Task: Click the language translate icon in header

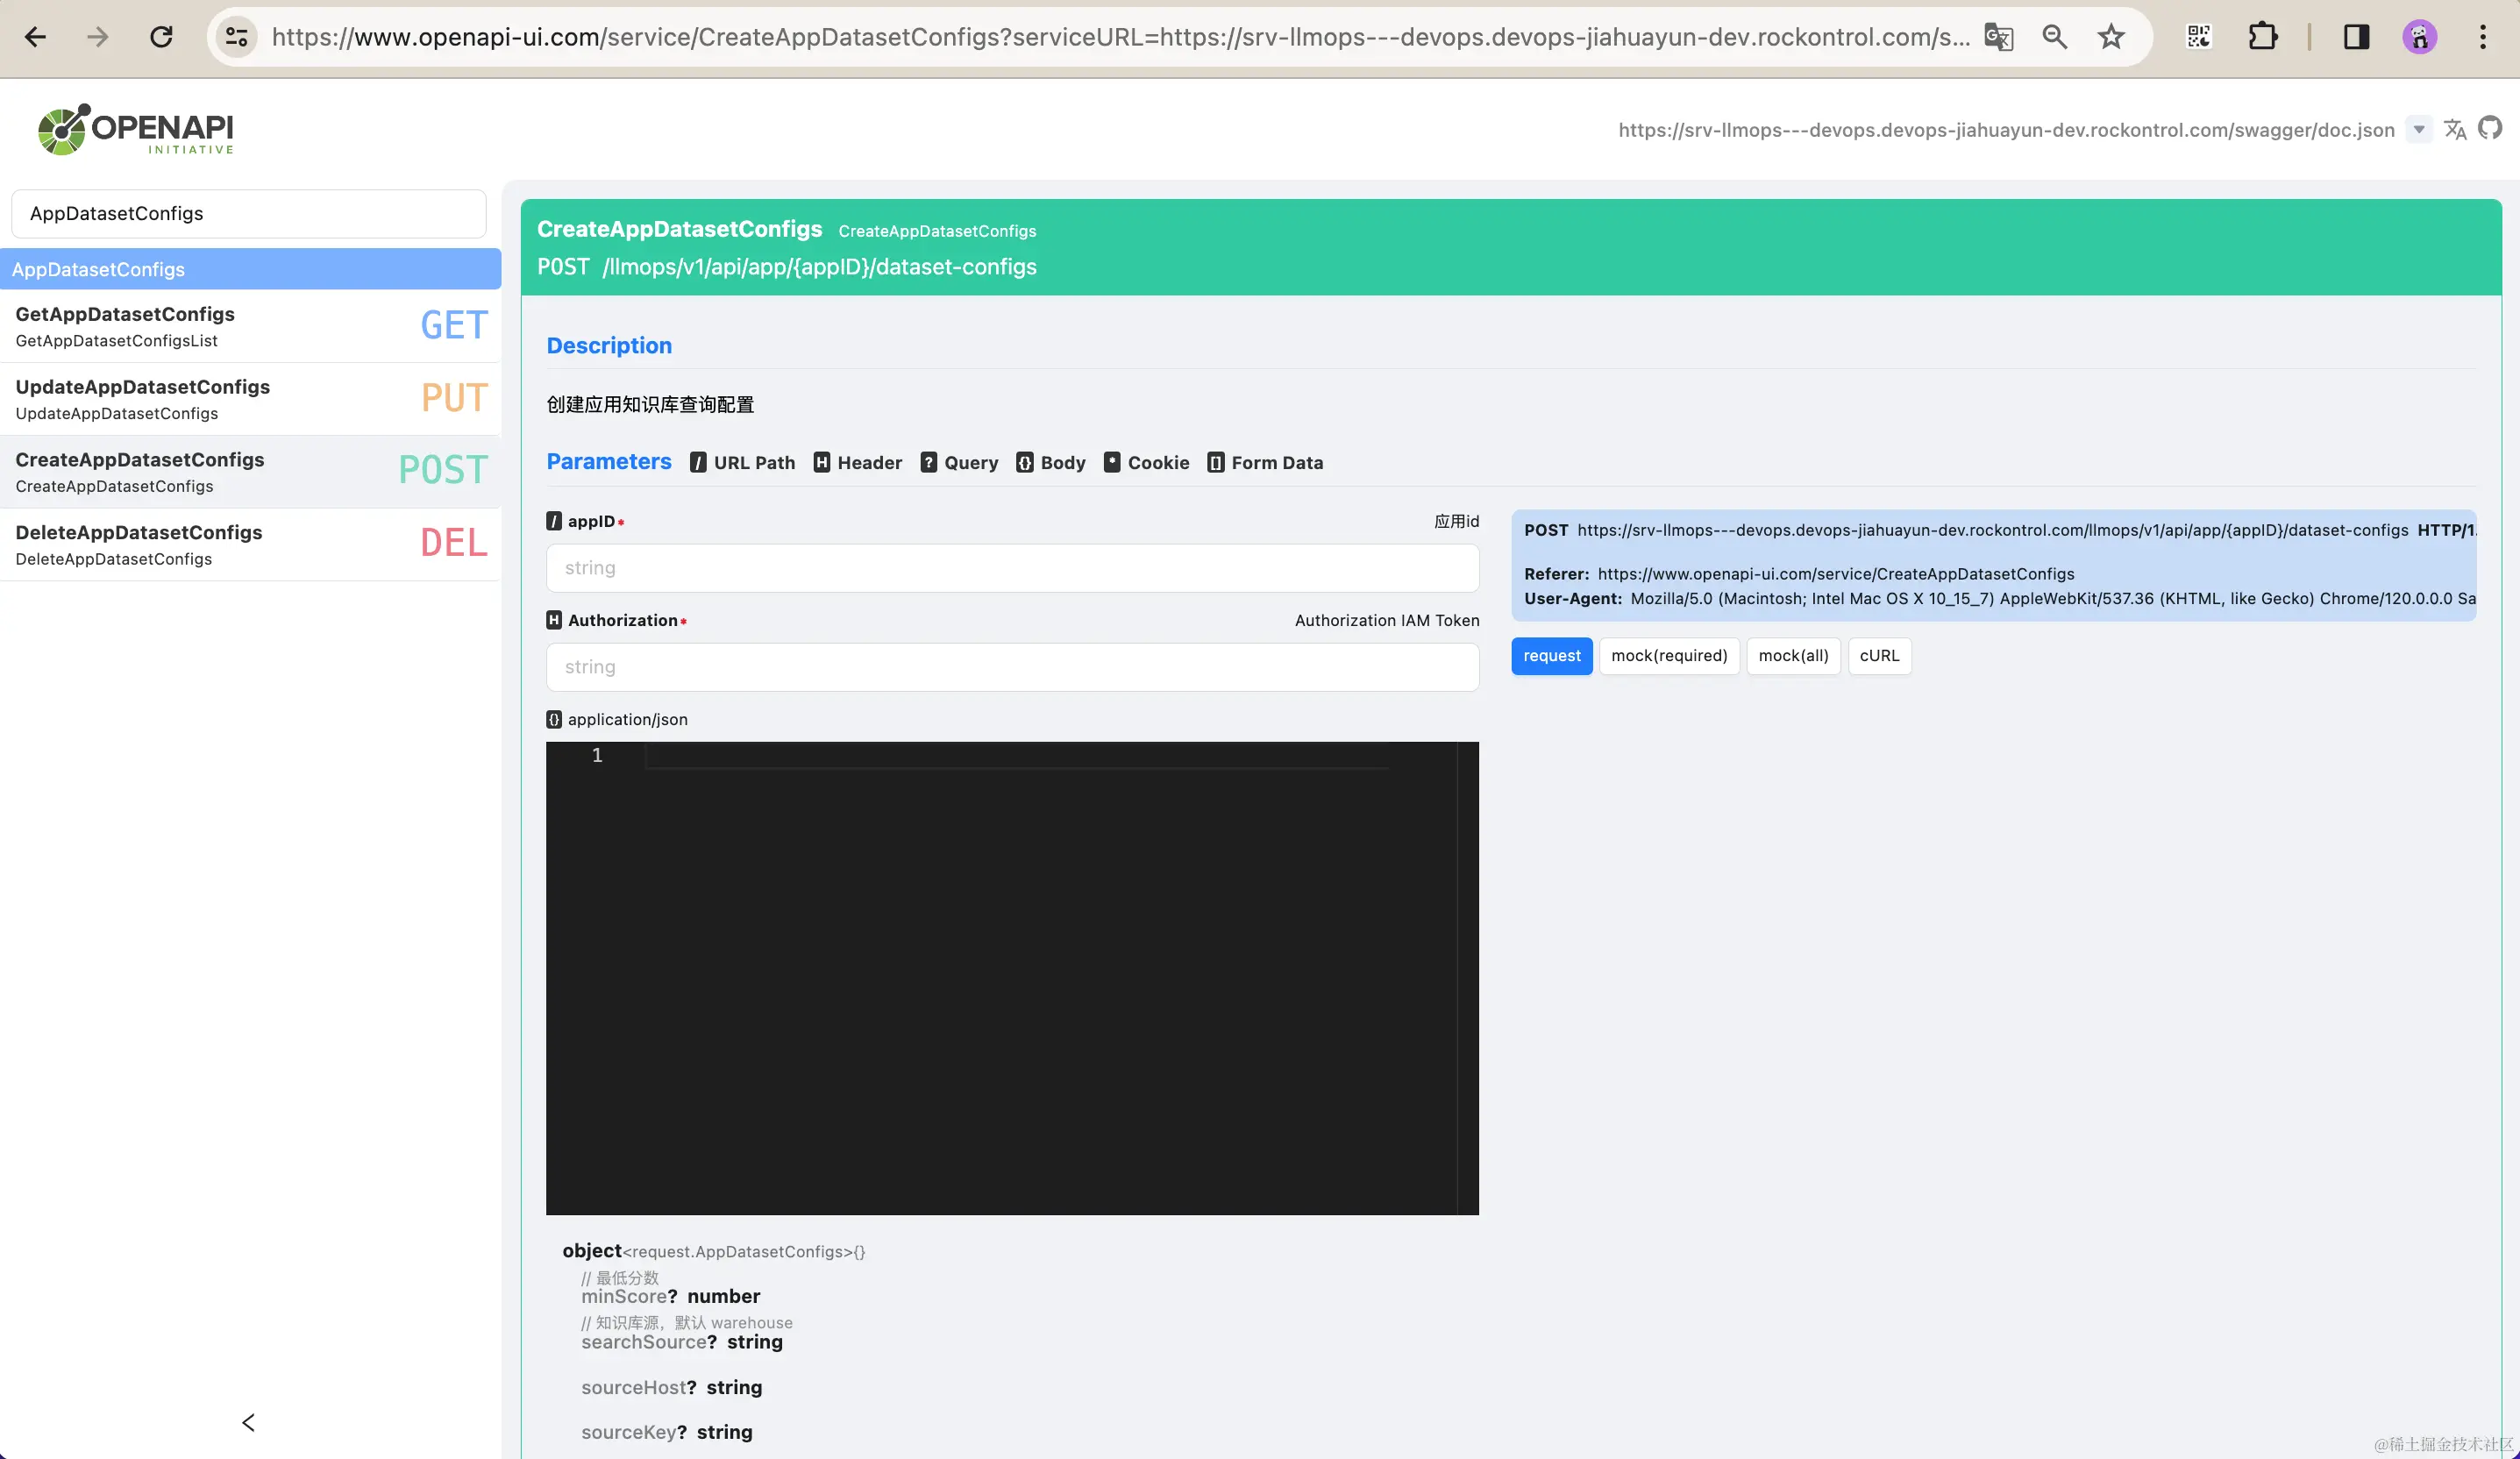Action: point(2454,129)
